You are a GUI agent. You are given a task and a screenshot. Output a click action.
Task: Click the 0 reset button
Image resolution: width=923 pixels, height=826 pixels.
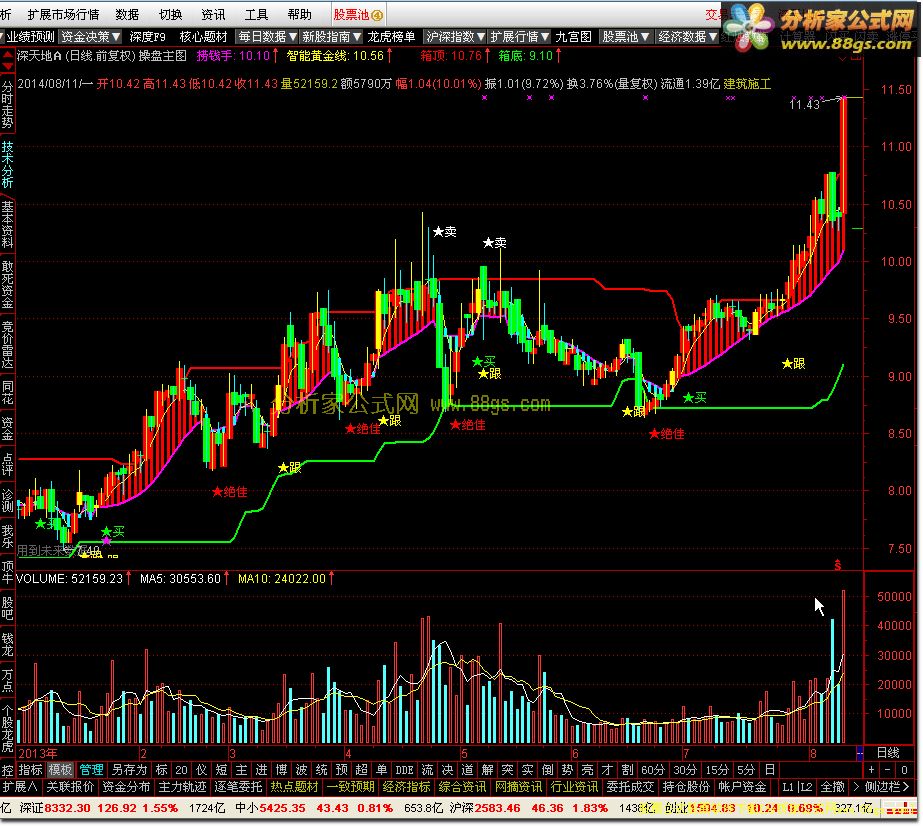point(905,770)
